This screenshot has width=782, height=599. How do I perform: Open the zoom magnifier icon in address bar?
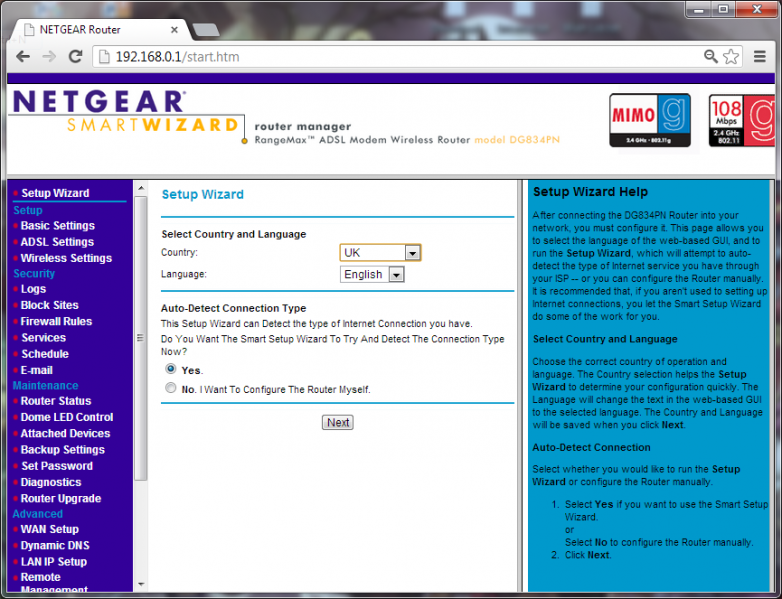[x=710, y=56]
